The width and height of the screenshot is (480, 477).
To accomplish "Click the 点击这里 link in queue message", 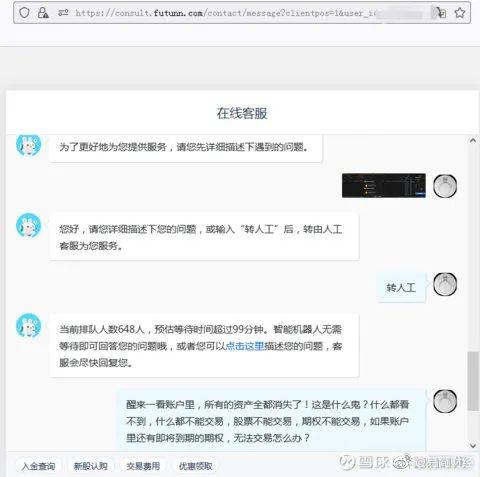I will click(x=245, y=346).
